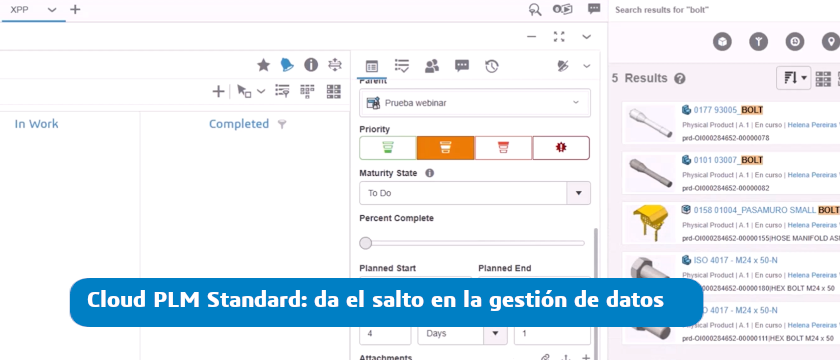Click the star favorite icon
The width and height of the screenshot is (840, 360).
[x=264, y=65]
